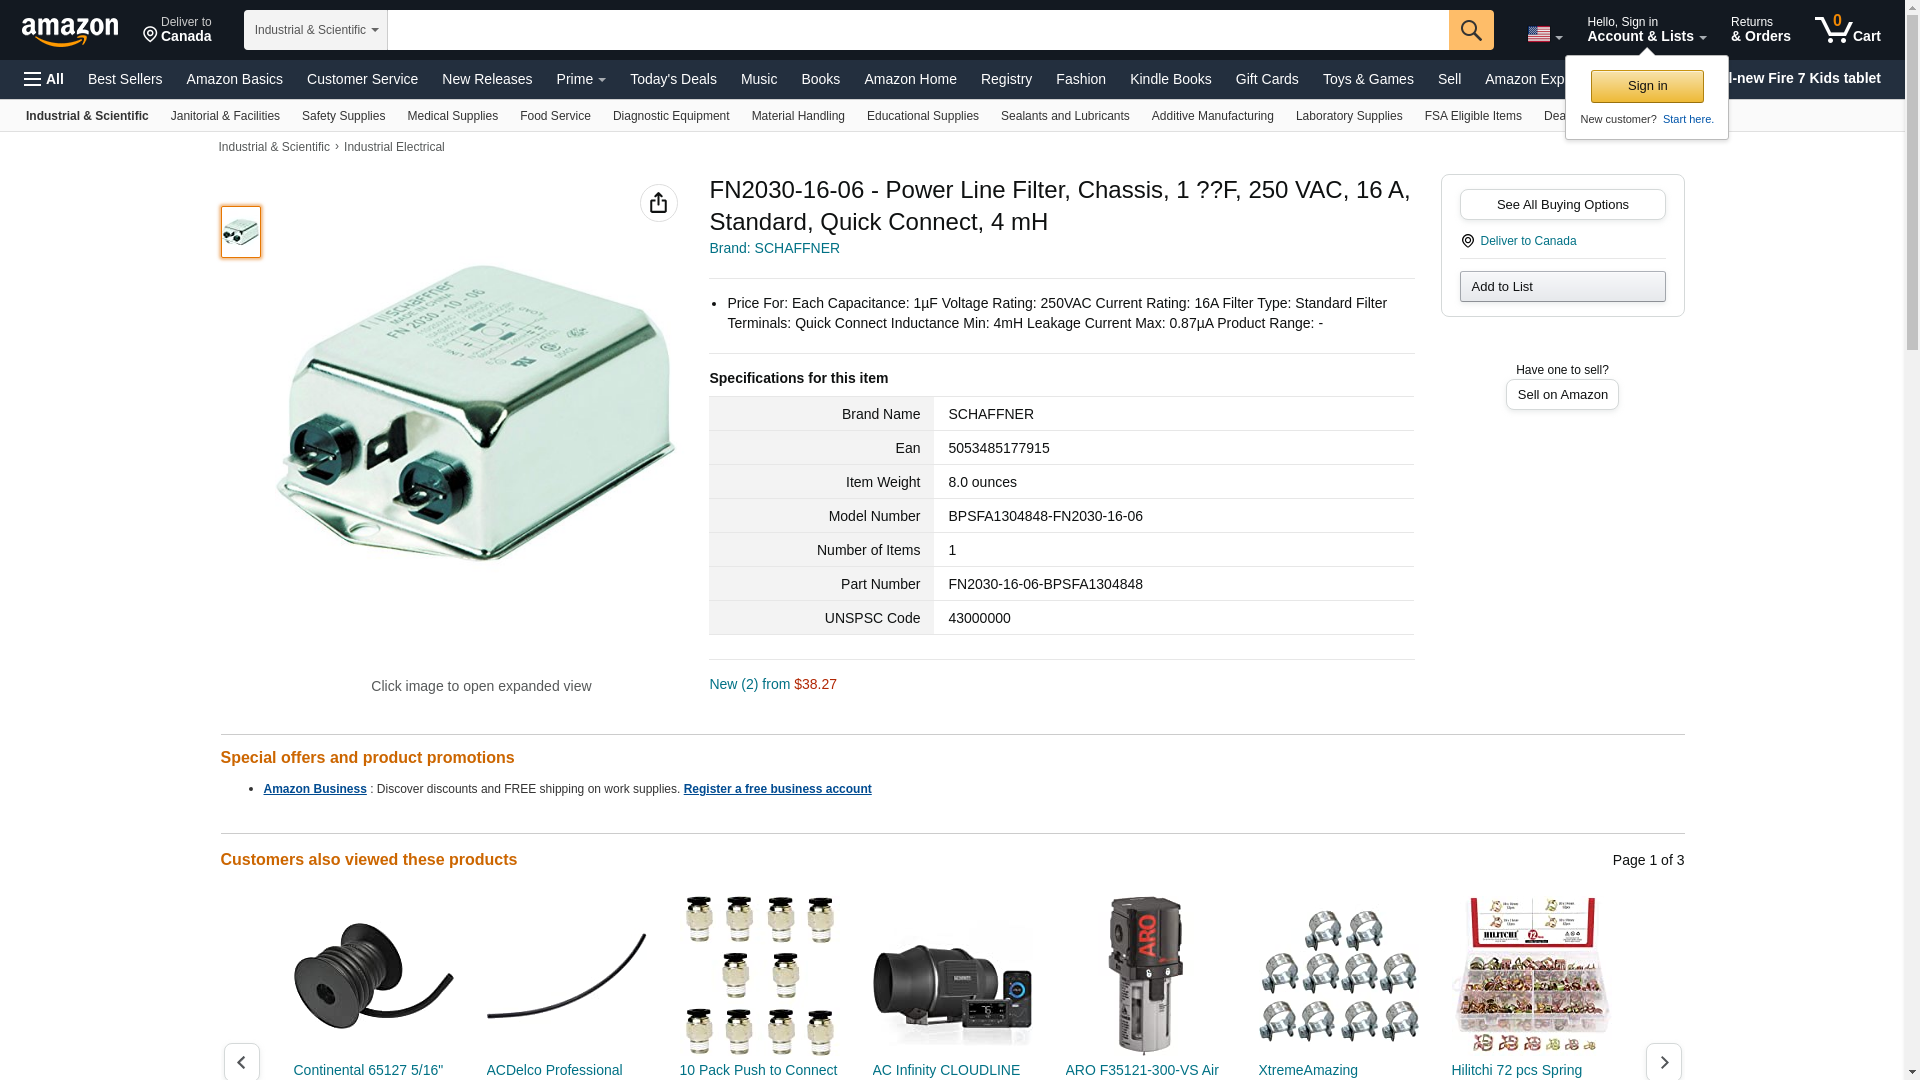Image resolution: width=1920 pixels, height=1080 pixels.
Task: Click the US flag language selector
Action: [x=1544, y=34]
